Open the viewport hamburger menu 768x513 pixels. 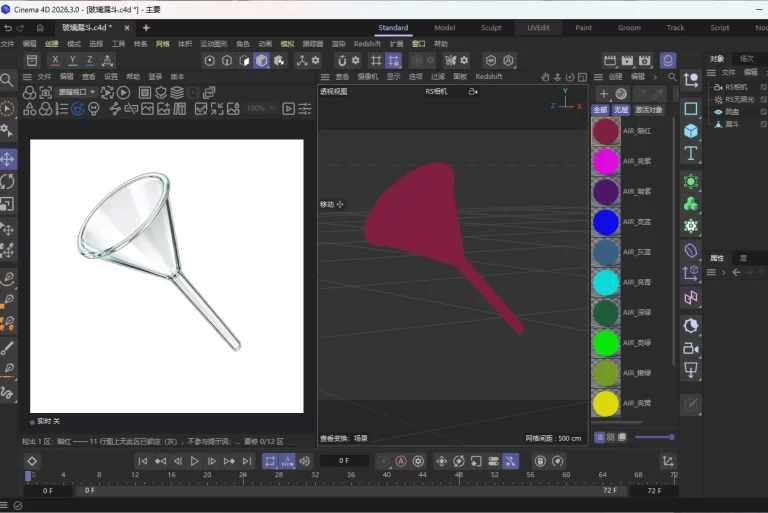325,77
